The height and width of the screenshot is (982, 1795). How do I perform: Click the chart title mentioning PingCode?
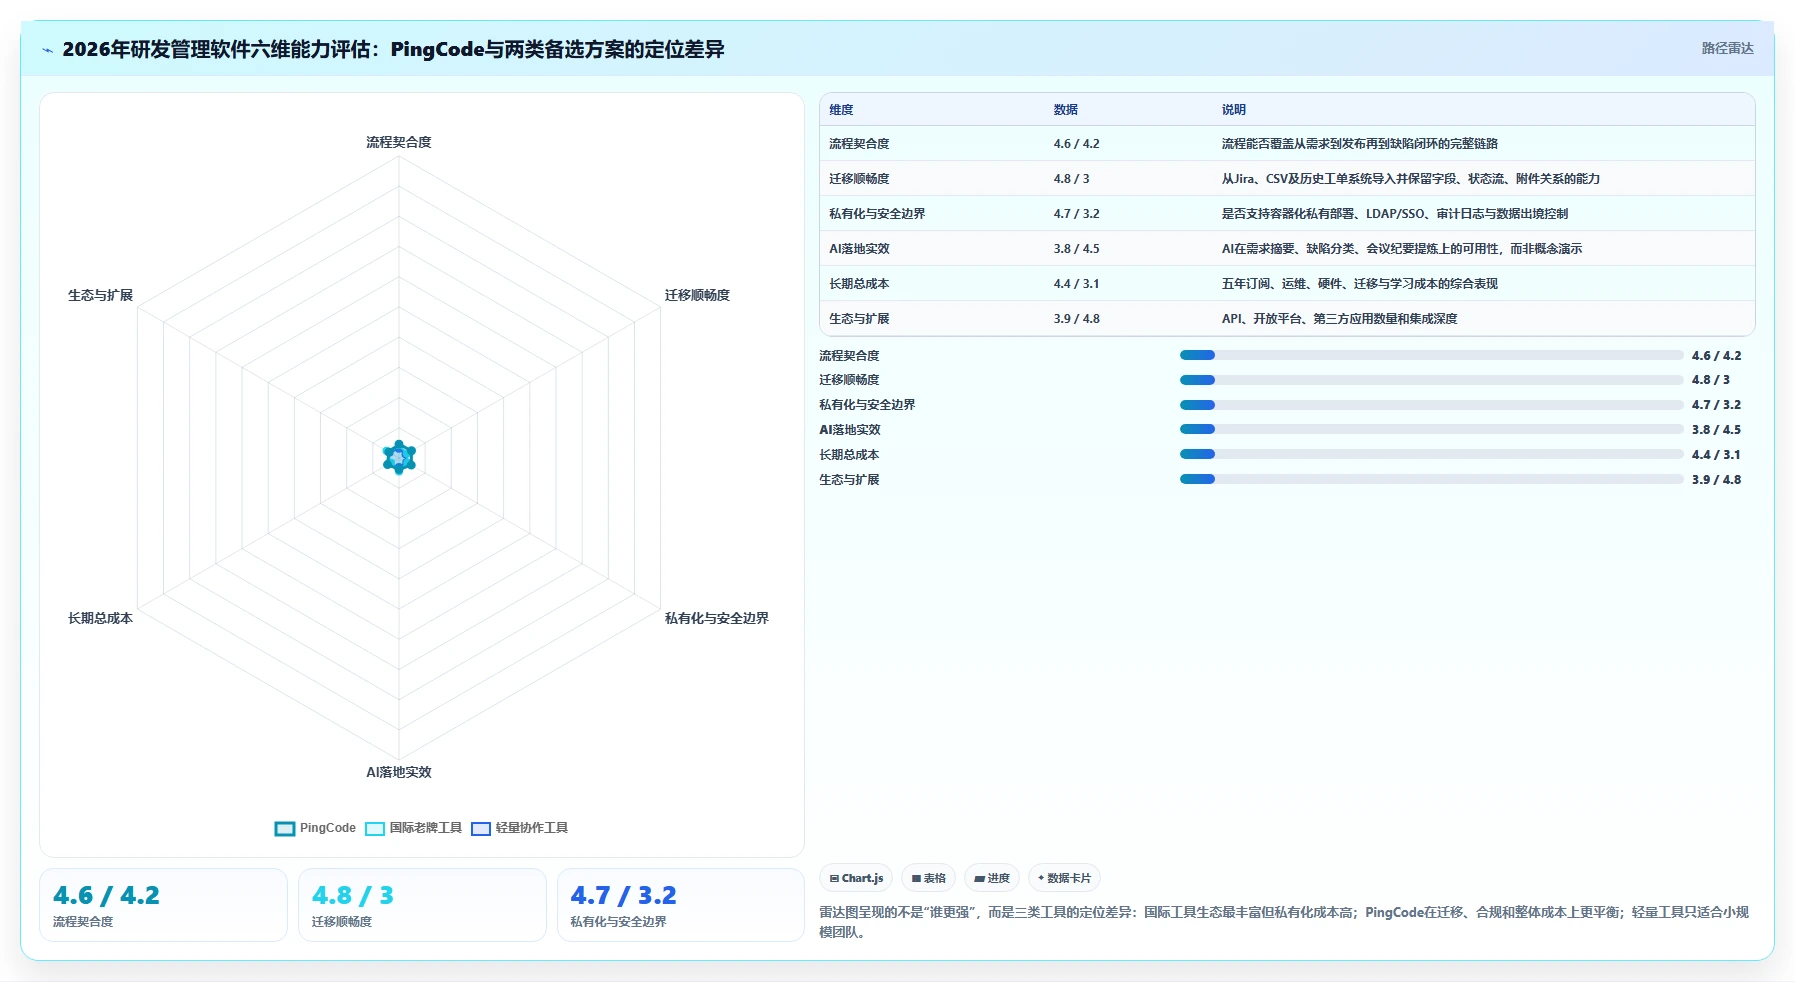[x=393, y=49]
